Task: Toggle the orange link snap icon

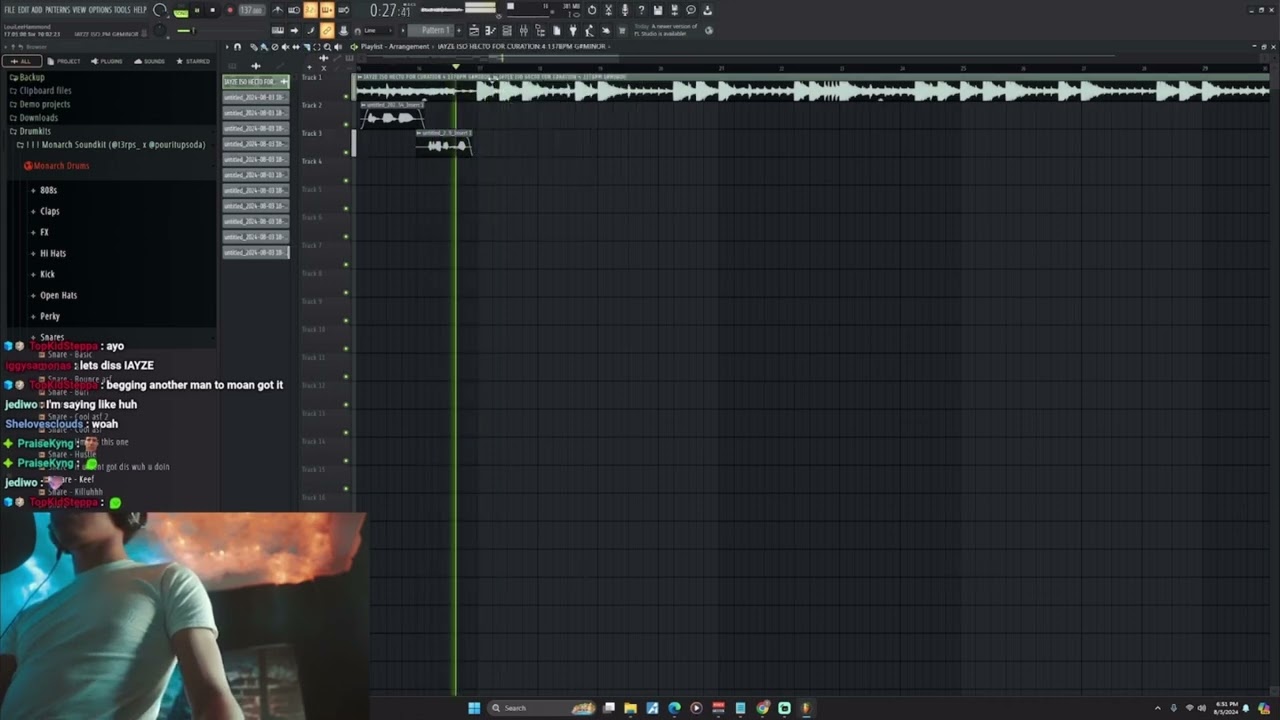Action: pos(327,31)
